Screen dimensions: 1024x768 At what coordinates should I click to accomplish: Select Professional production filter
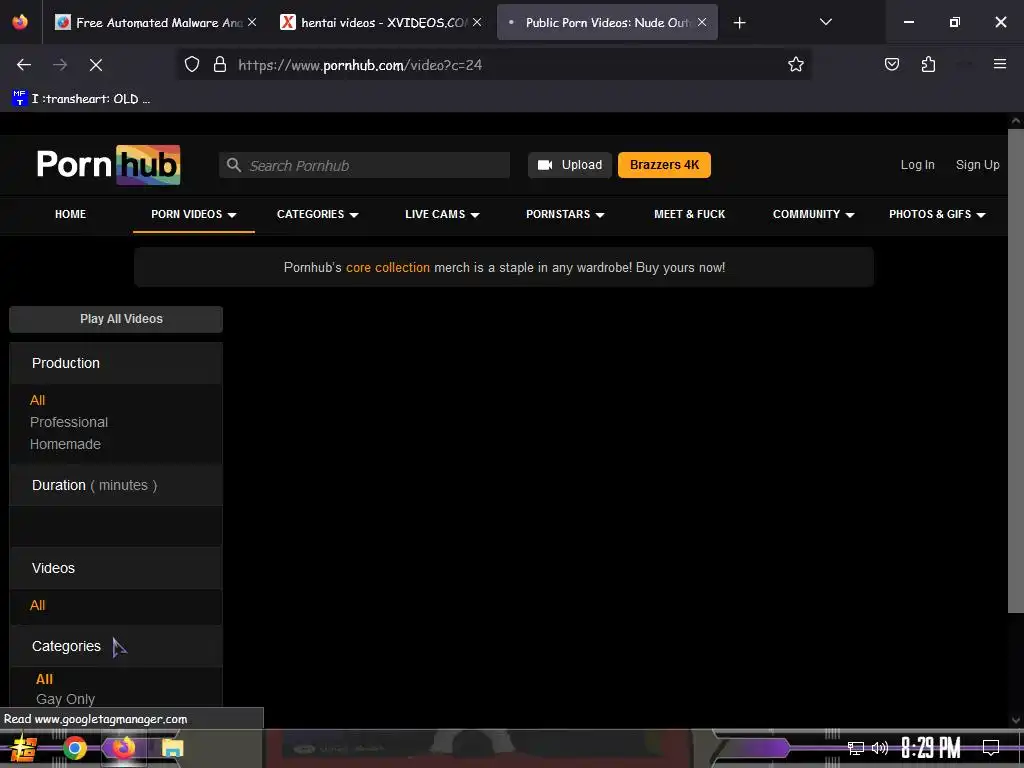pyautogui.click(x=69, y=422)
